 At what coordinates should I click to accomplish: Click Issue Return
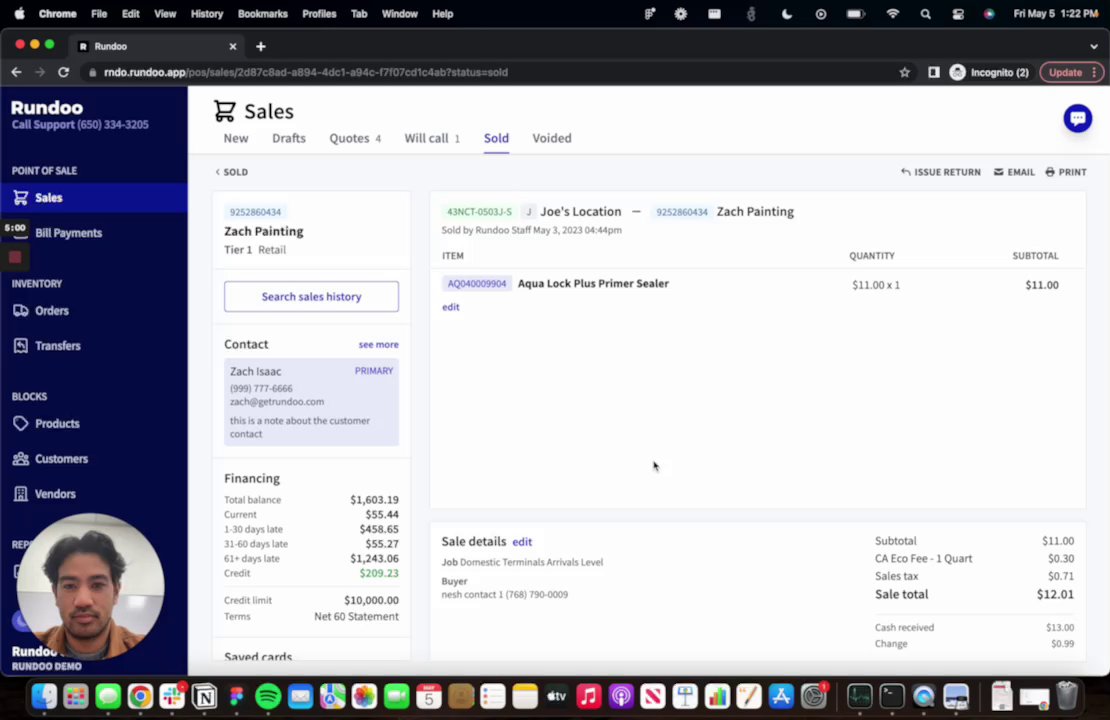(x=941, y=172)
